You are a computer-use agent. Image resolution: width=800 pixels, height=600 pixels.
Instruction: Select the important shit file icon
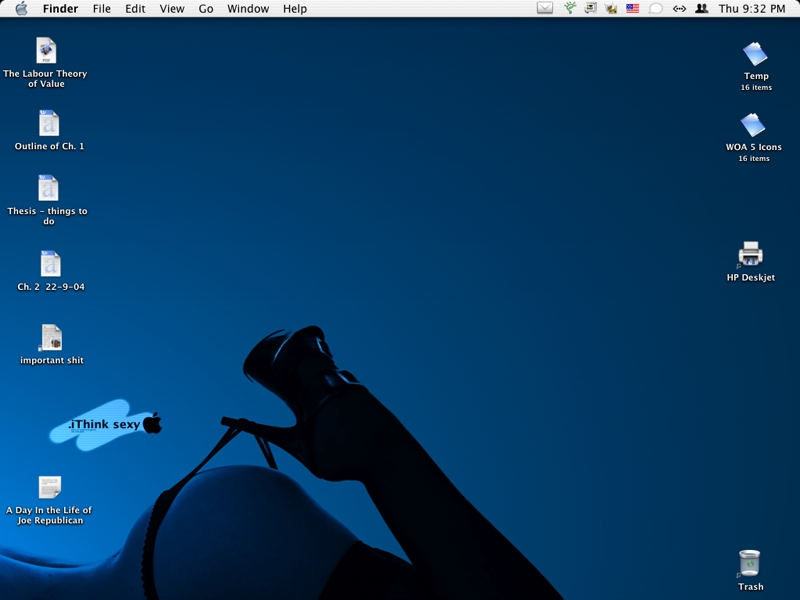pyautogui.click(x=51, y=338)
